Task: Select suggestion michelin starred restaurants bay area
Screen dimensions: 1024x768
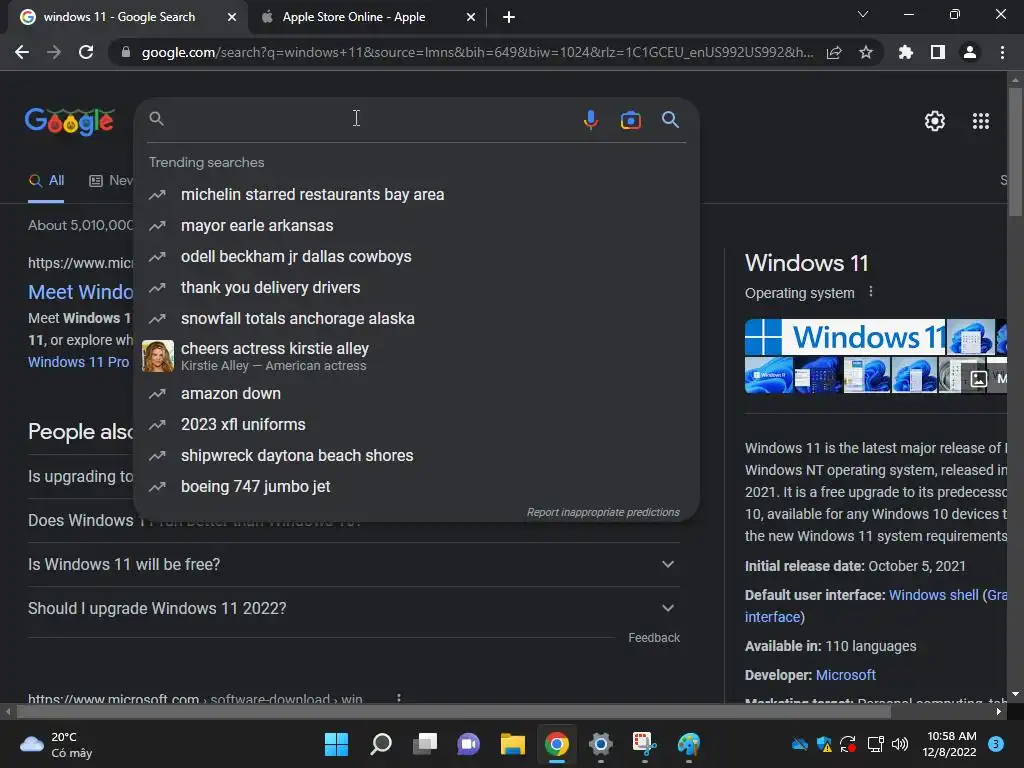Action: [x=416, y=195]
